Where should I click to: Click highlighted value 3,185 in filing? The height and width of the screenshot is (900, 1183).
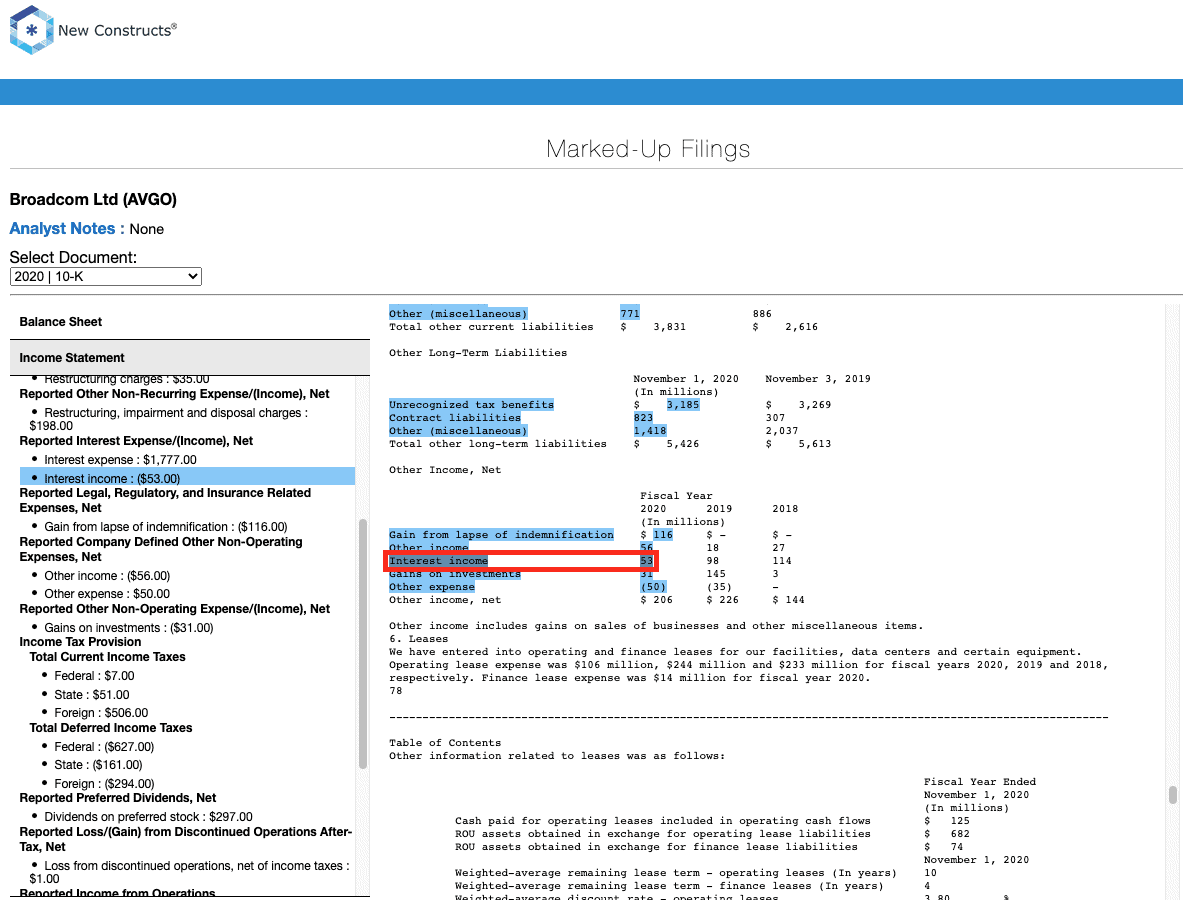click(x=683, y=405)
